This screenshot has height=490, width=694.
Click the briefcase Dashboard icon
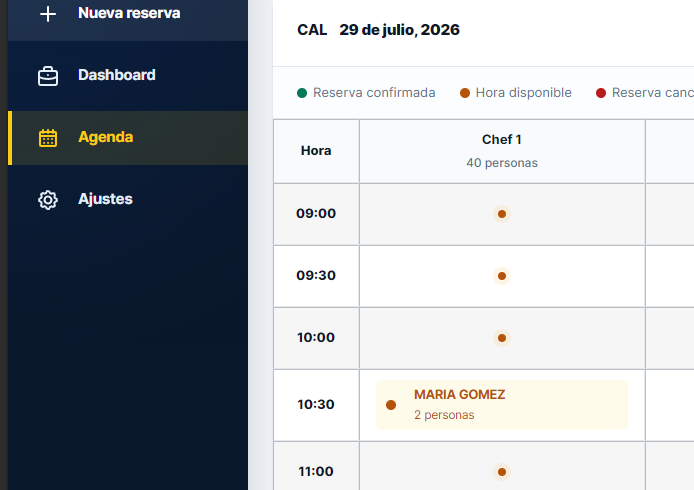(x=48, y=76)
